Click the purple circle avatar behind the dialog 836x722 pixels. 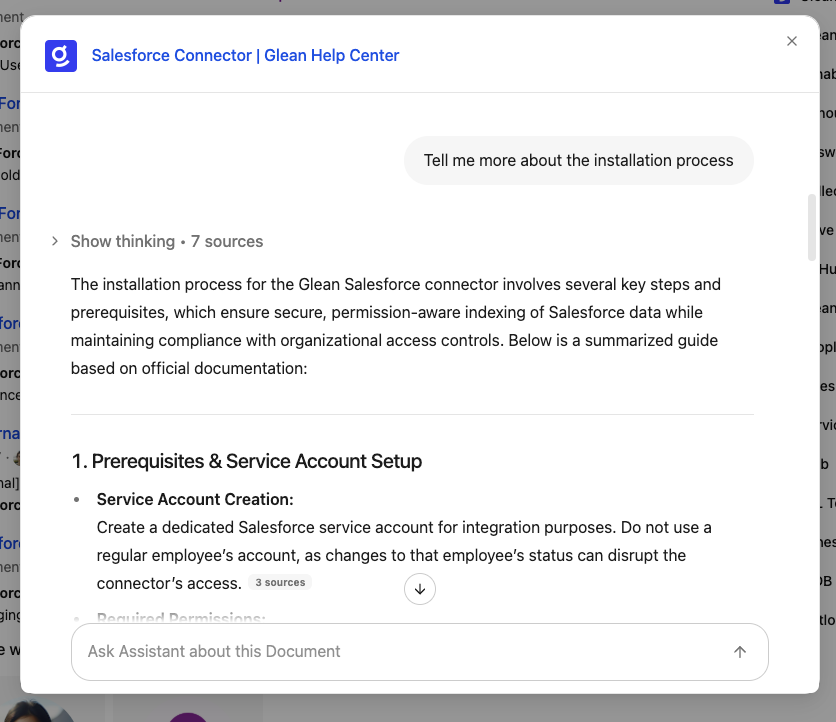coord(188,714)
